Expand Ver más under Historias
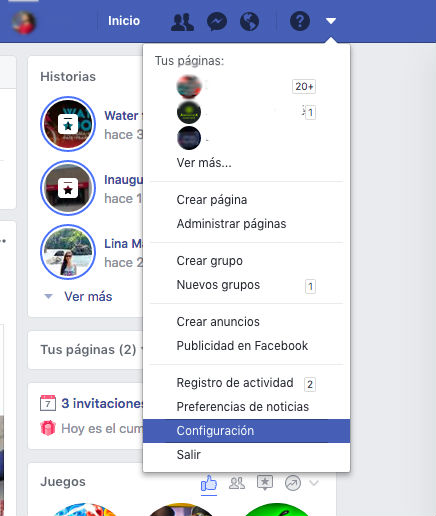 (x=88, y=296)
